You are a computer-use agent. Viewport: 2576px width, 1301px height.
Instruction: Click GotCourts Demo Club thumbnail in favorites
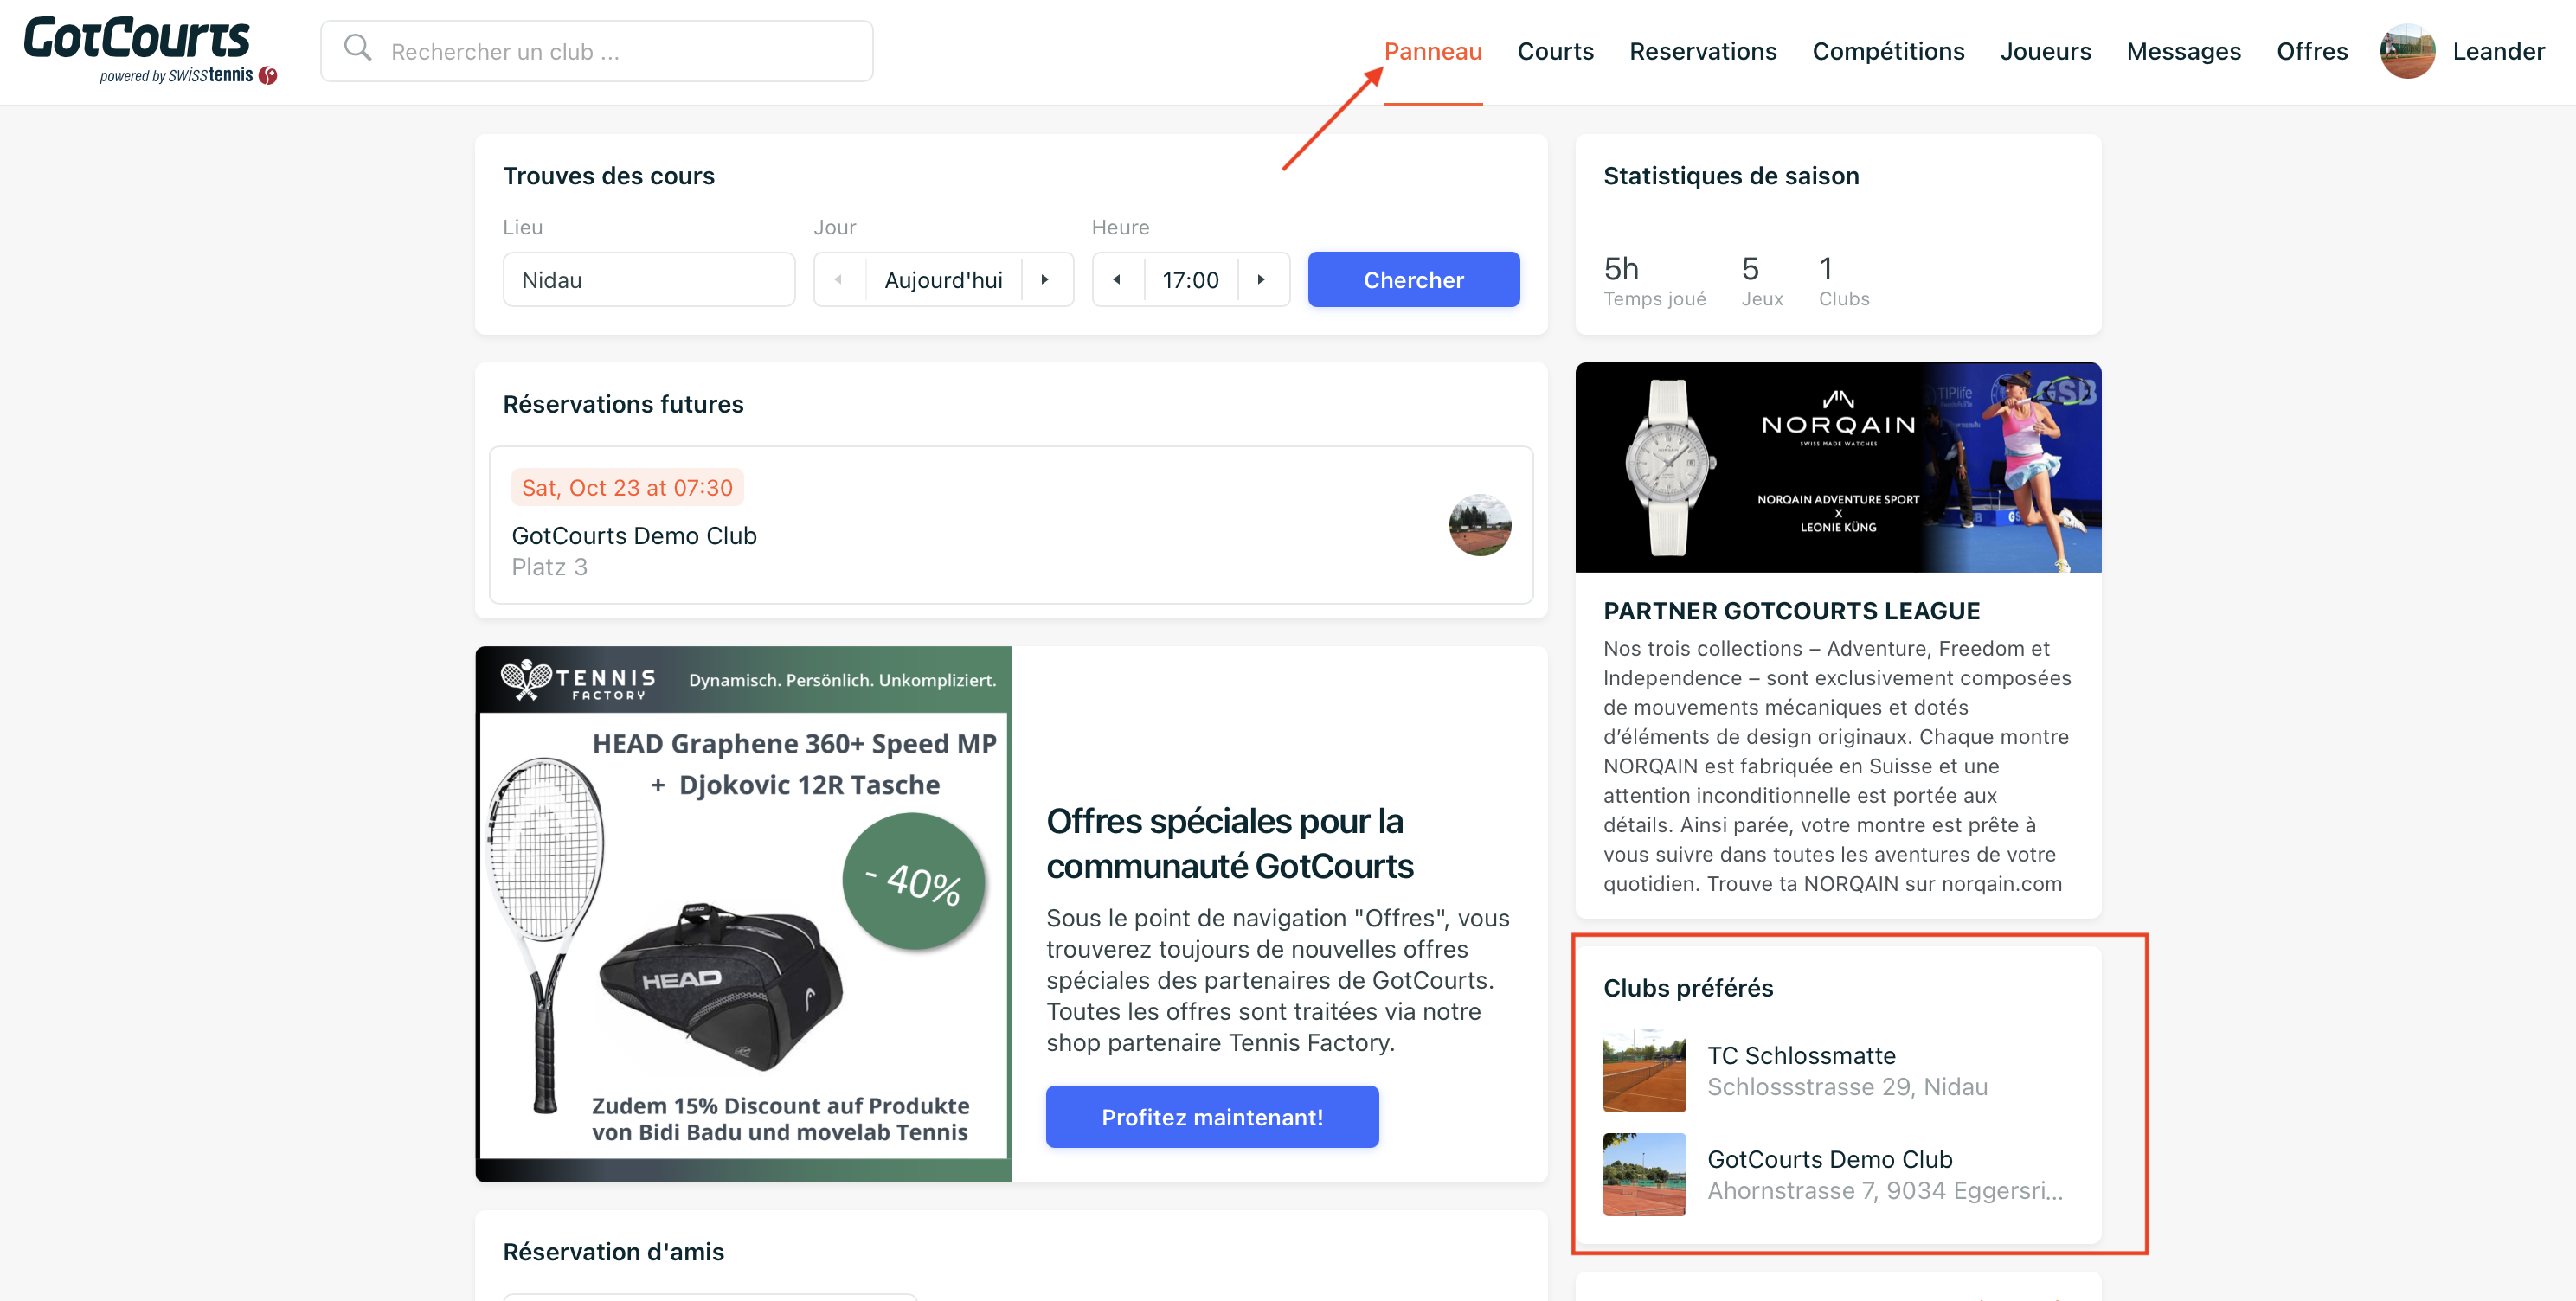pyautogui.click(x=1644, y=1174)
